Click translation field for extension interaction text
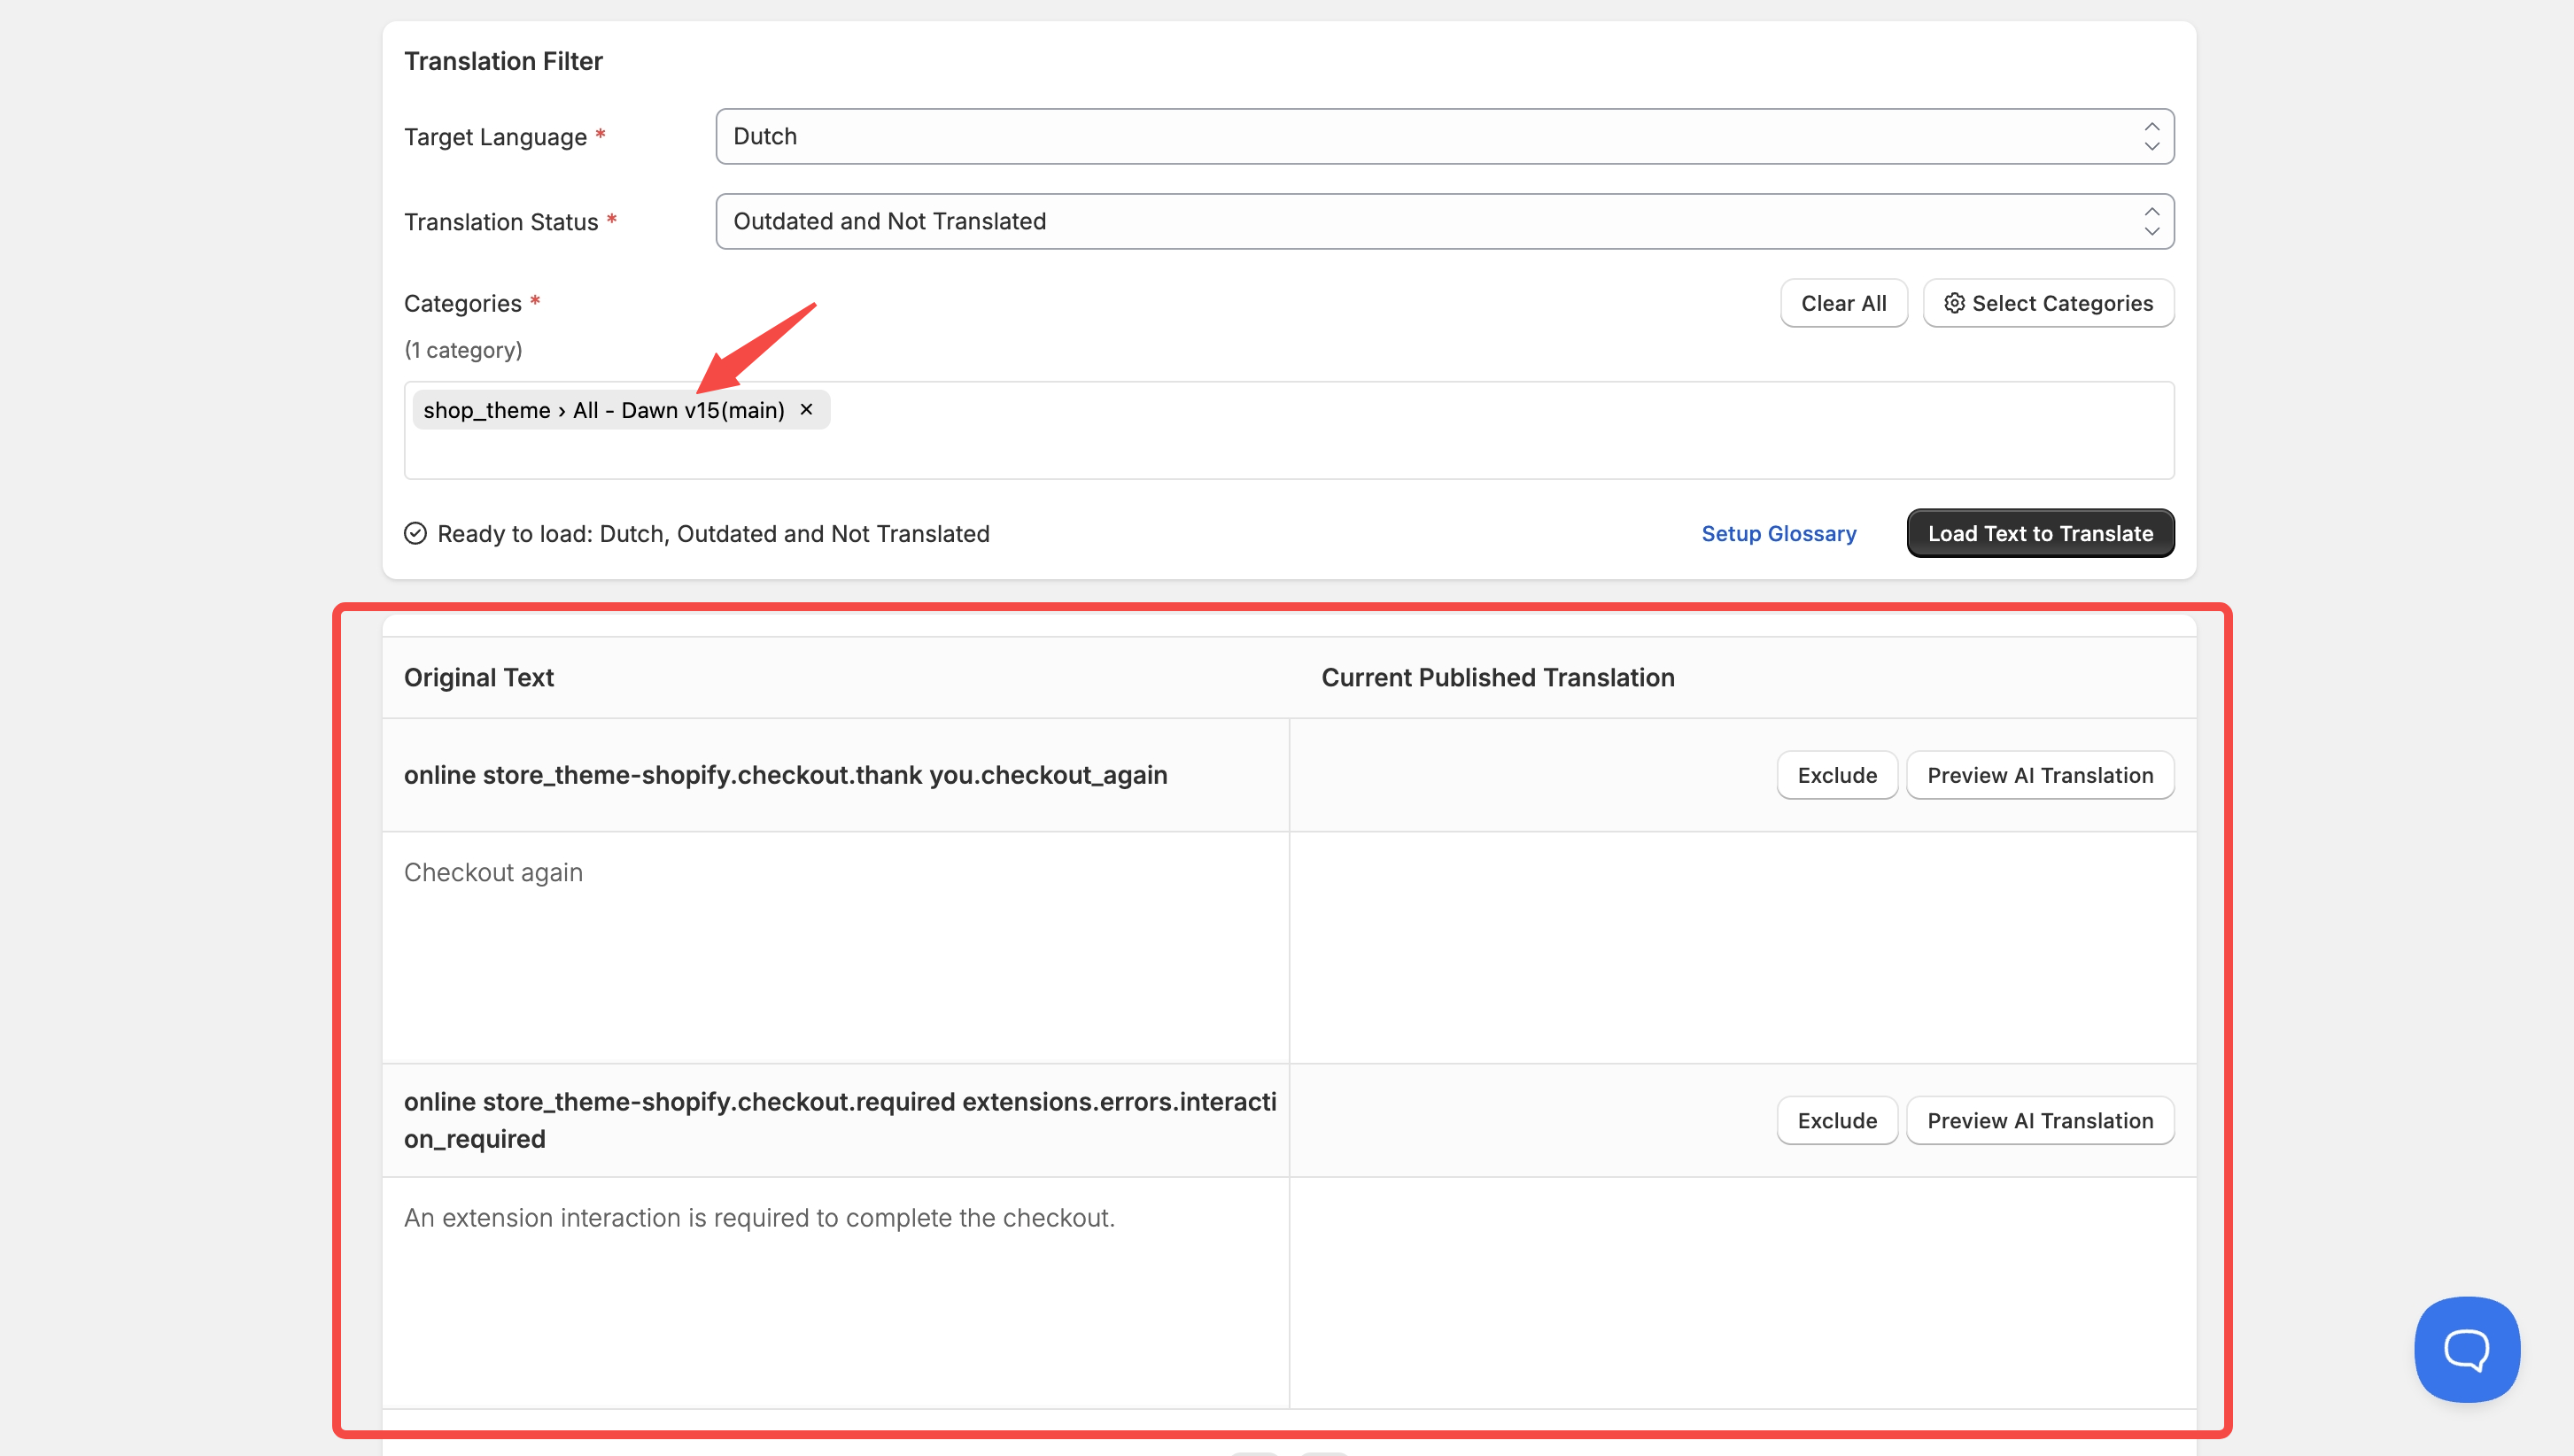The width and height of the screenshot is (2574, 1456). click(x=1742, y=1292)
